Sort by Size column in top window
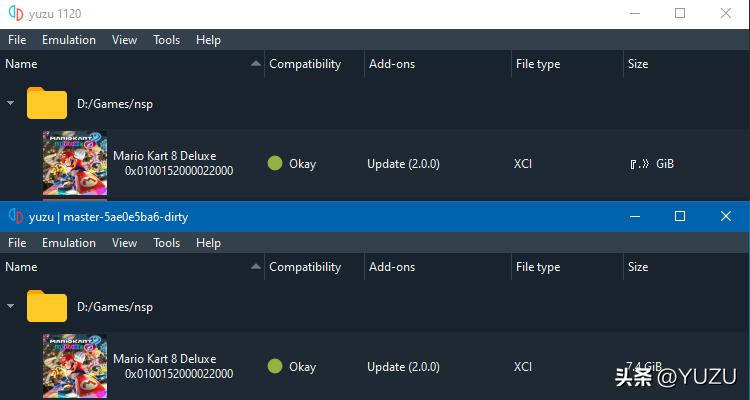The height and width of the screenshot is (400, 750). 638,64
